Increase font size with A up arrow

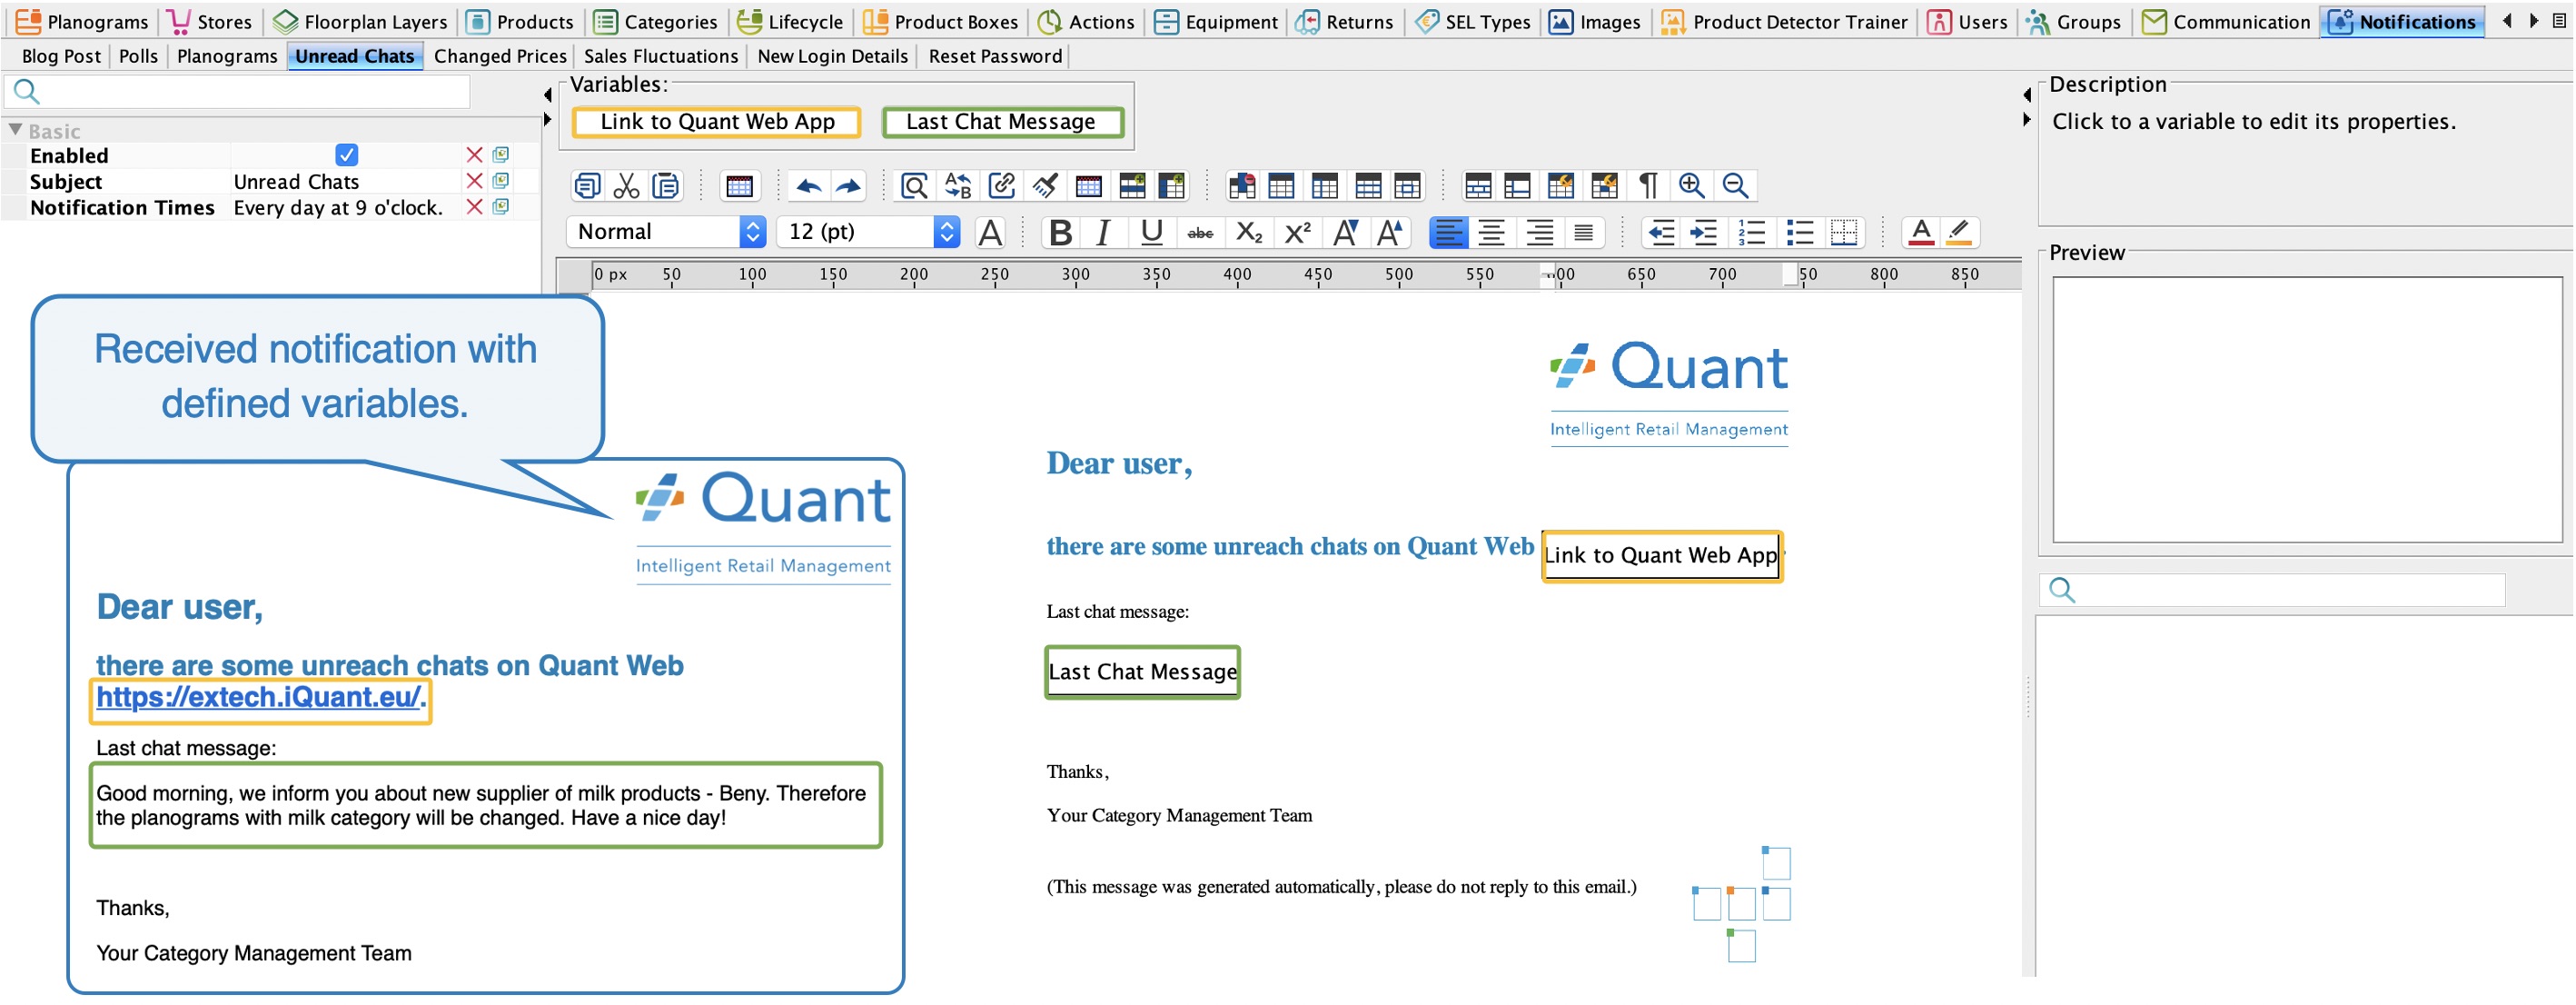pos(1390,233)
